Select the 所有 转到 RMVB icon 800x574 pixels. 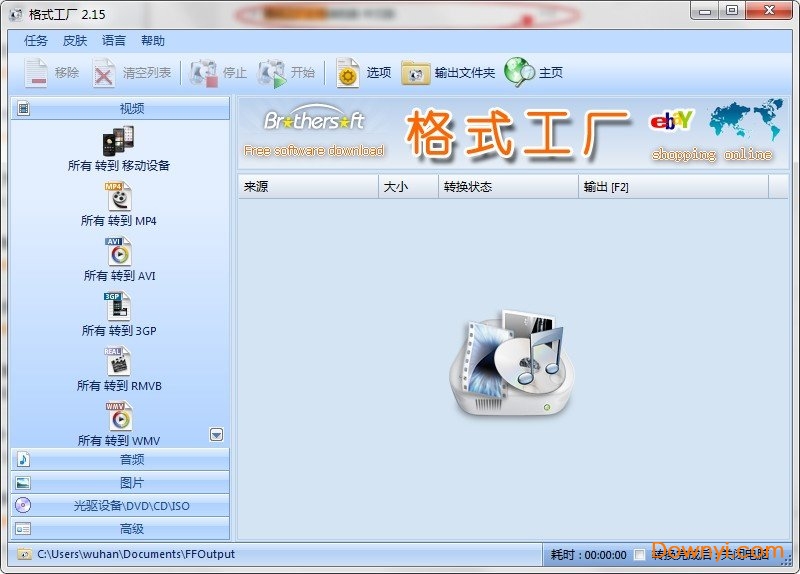(x=118, y=361)
